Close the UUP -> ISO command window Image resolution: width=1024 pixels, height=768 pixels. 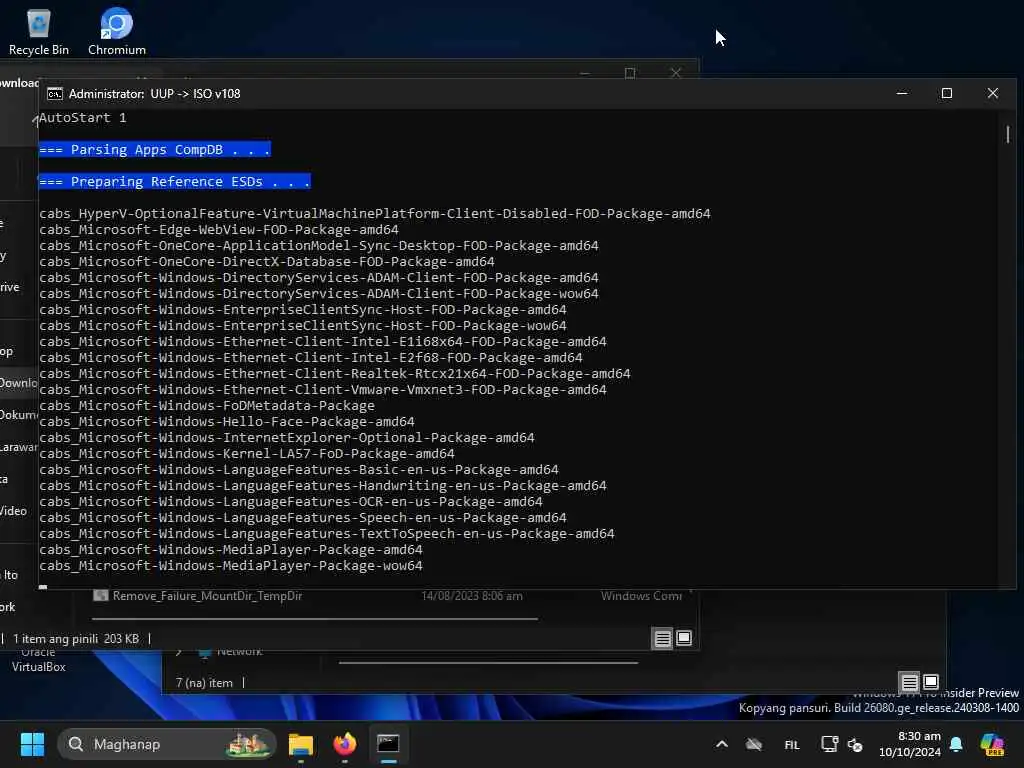(x=993, y=93)
